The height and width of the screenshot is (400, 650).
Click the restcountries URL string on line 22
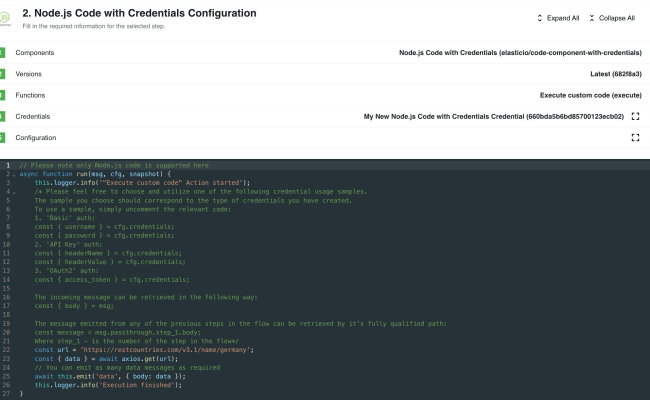pos(166,350)
